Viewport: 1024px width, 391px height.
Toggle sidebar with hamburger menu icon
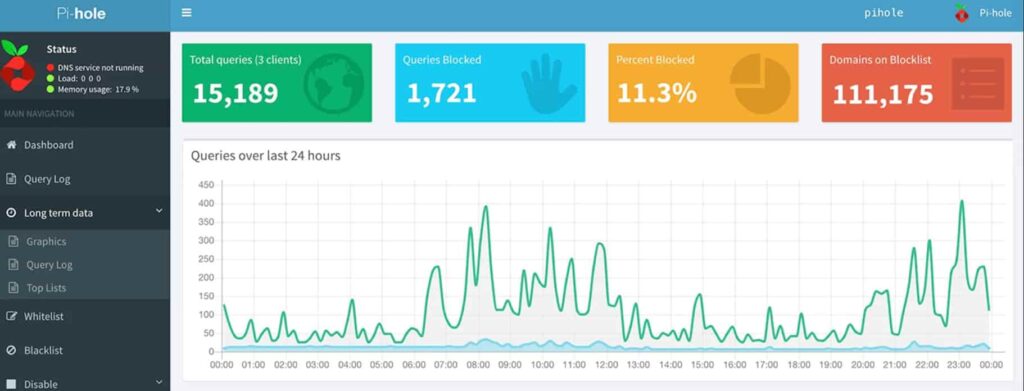(187, 12)
